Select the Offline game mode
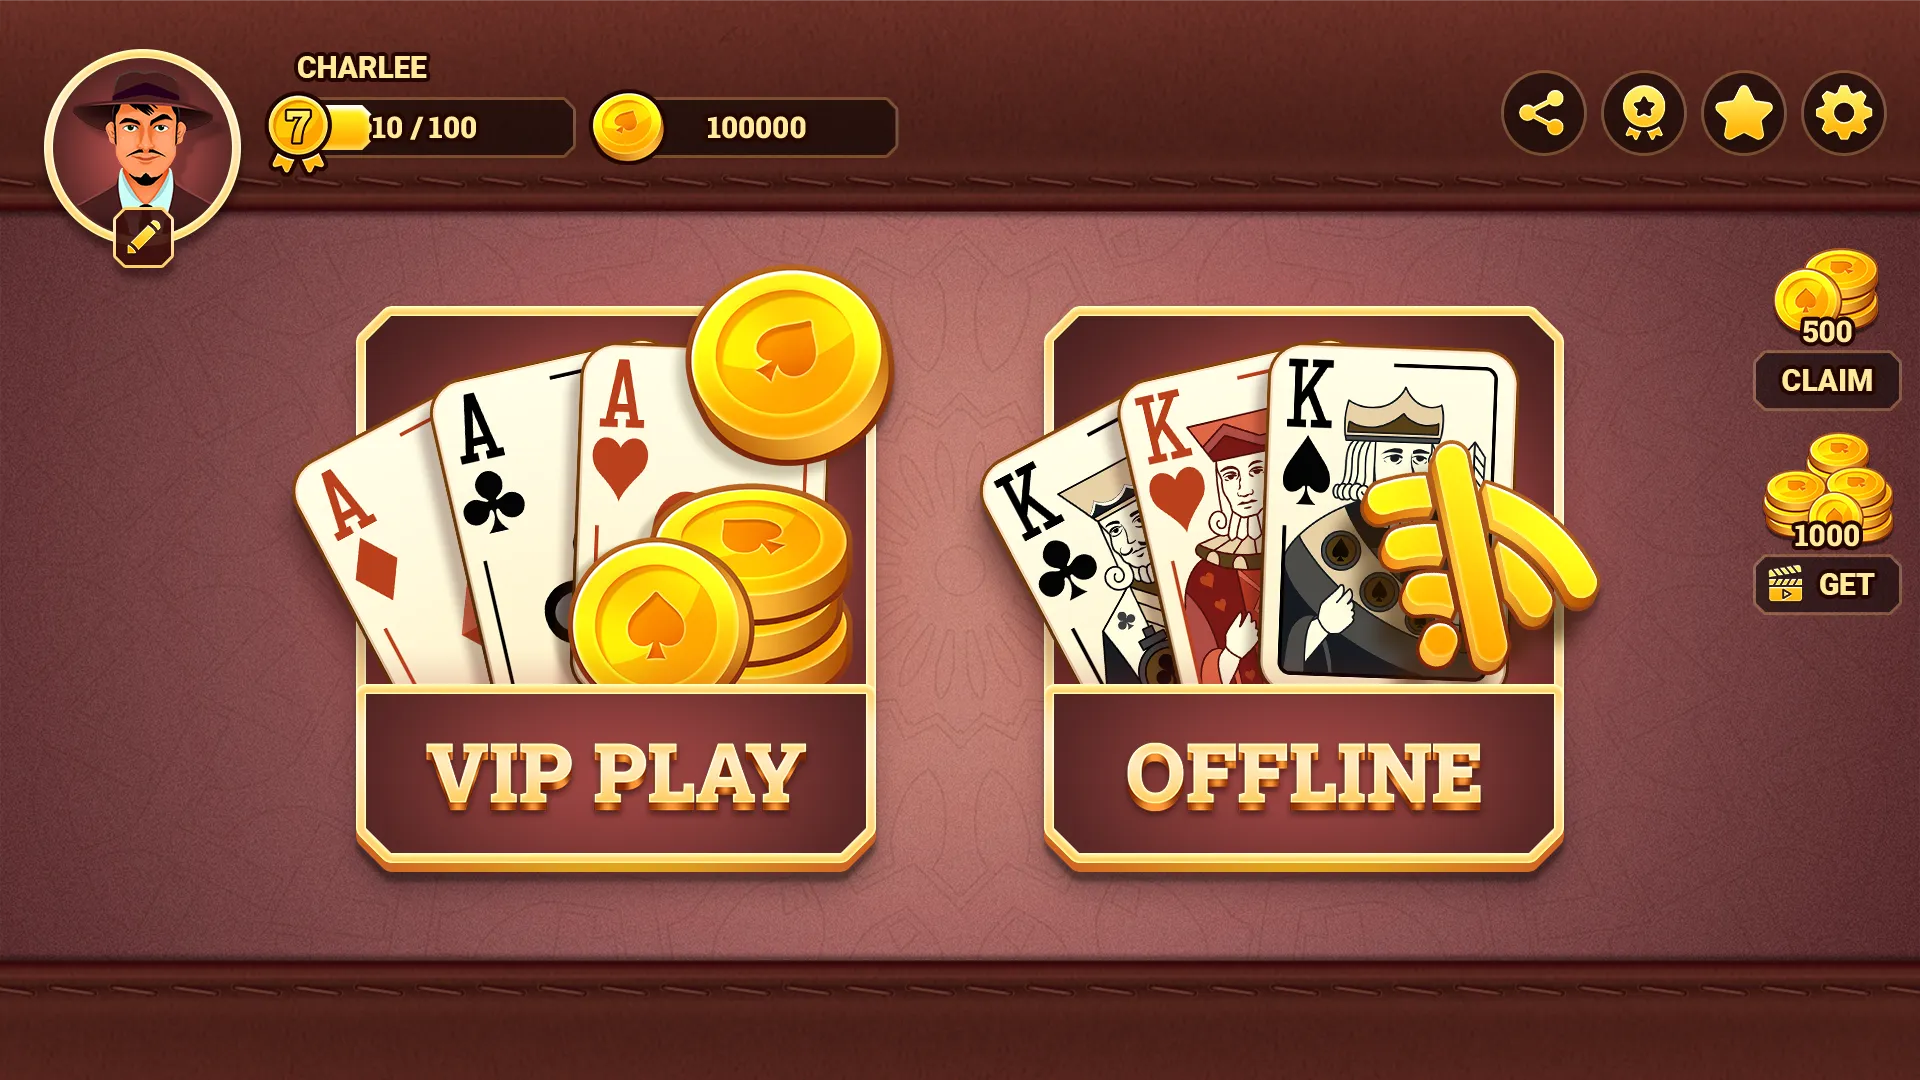This screenshot has height=1080, width=1920. [x=1304, y=774]
